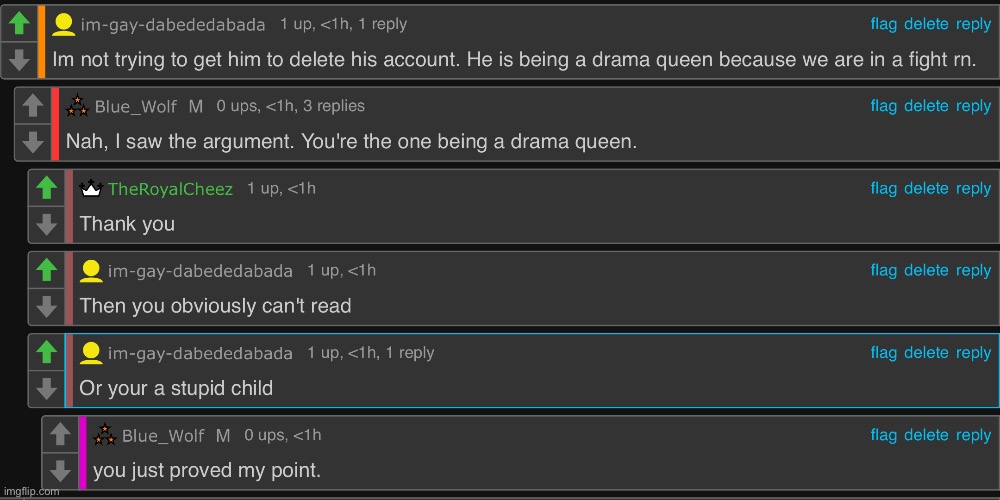Click the red color bar beside Blue_Wolf's comment
The height and width of the screenshot is (500, 1000).
(x=55, y=124)
